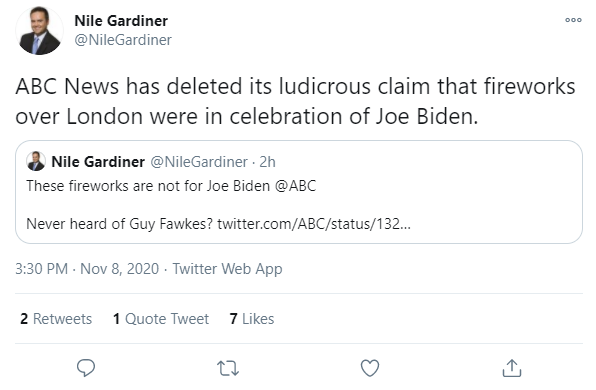Open small avatar in quoted tweet
This screenshot has height=390, width=596.
[36, 161]
